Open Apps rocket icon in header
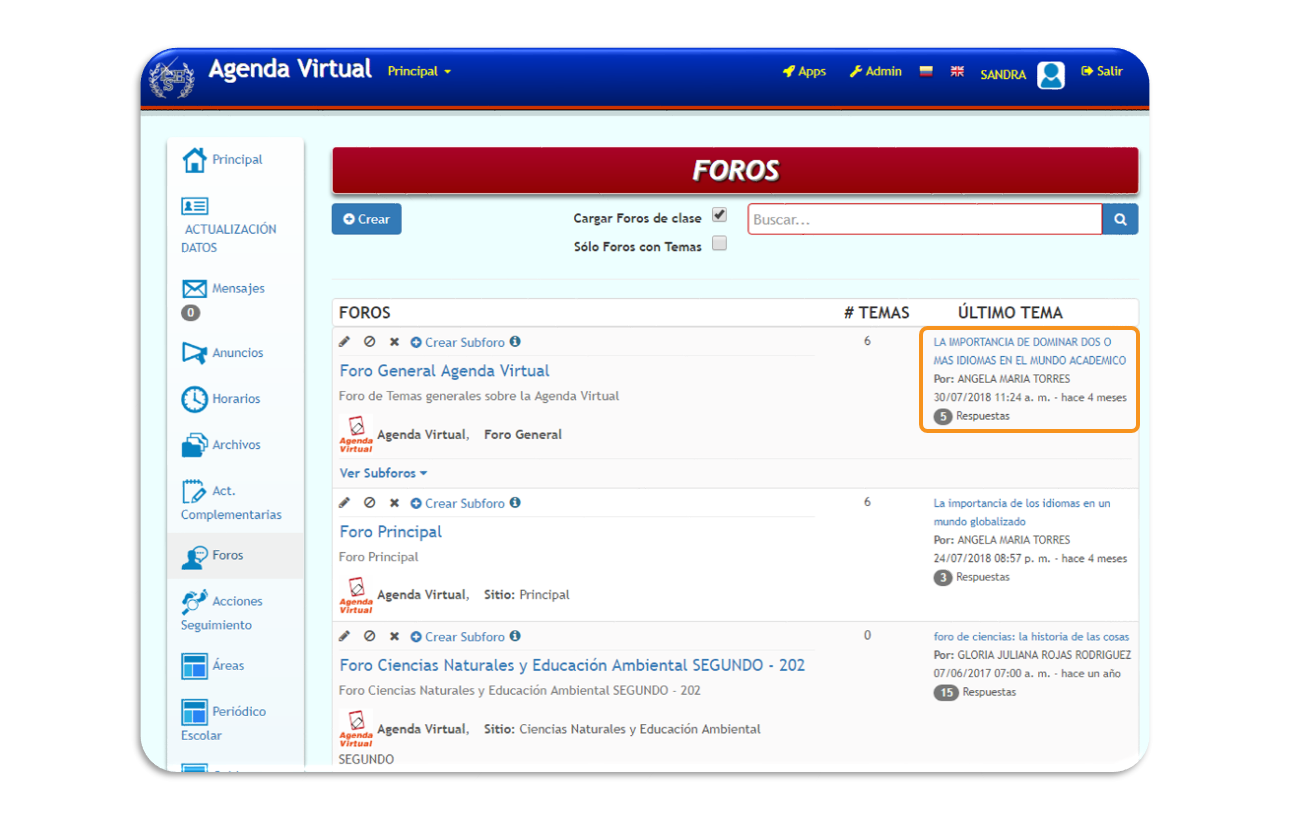Image resolution: width=1300 pixels, height=832 pixels. pos(788,72)
